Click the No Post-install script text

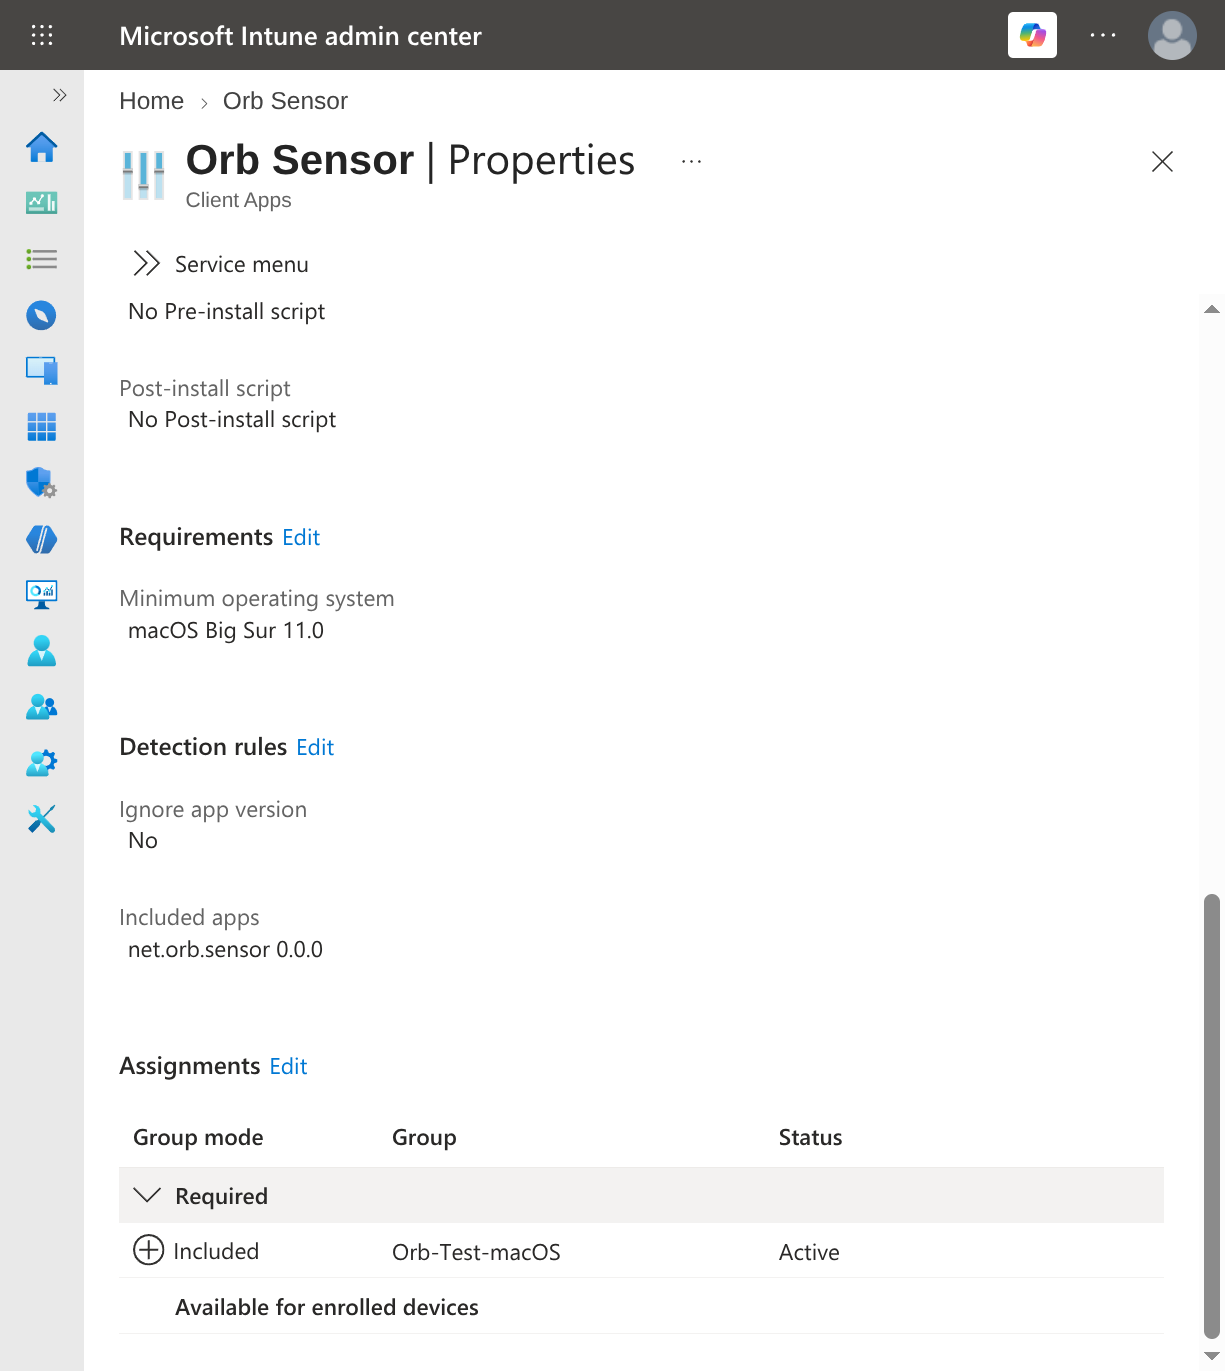coord(232,420)
